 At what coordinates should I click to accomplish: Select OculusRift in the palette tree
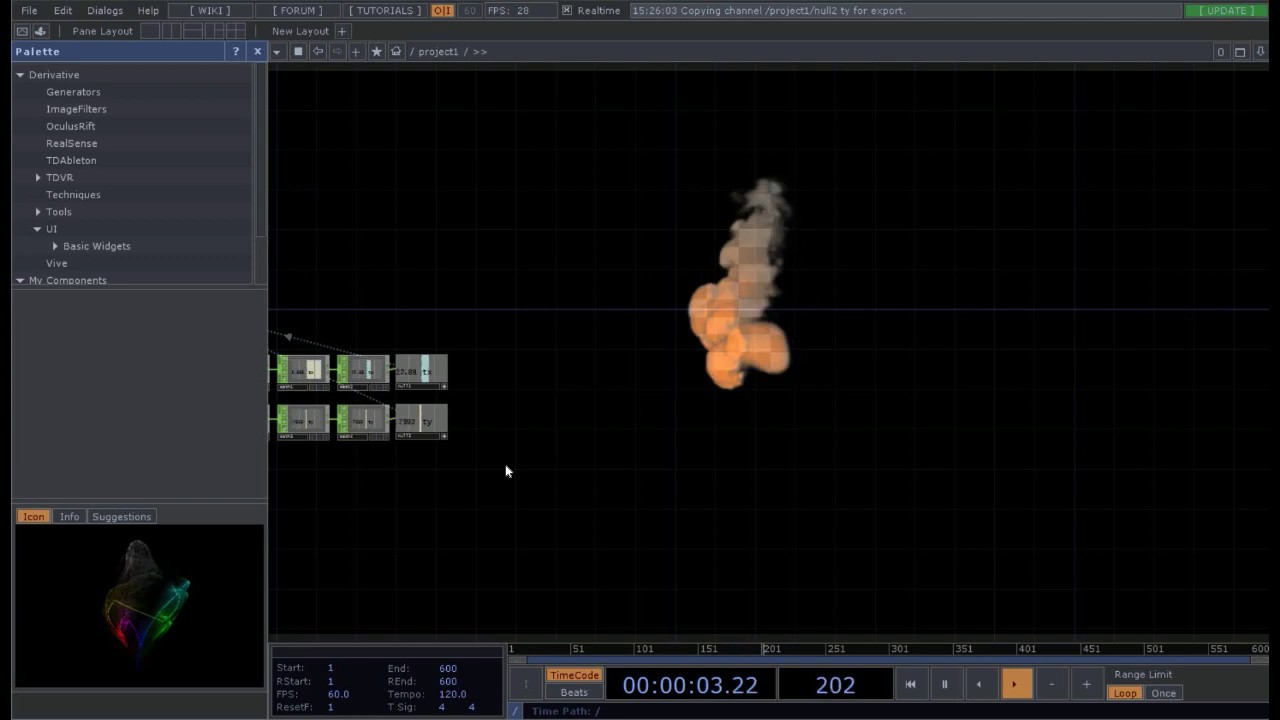click(x=71, y=126)
